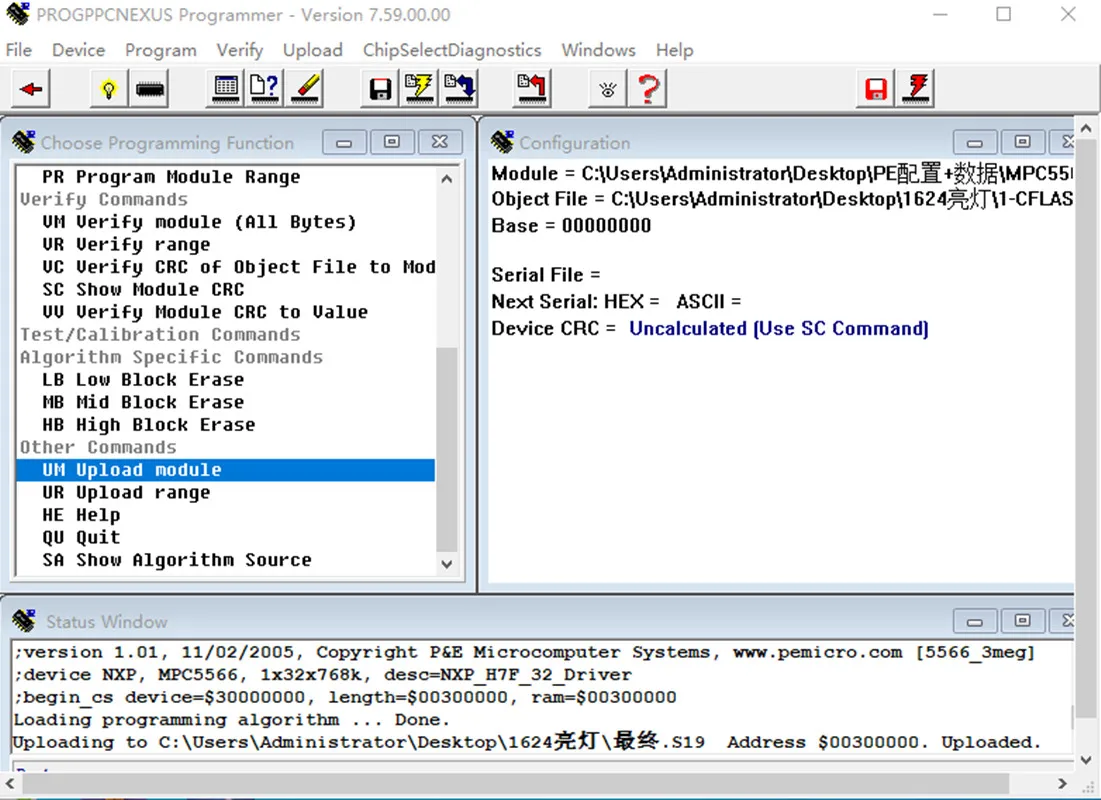This screenshot has width=1101, height=800.
Task: Click the Module path line in Configuration
Action: coord(782,173)
